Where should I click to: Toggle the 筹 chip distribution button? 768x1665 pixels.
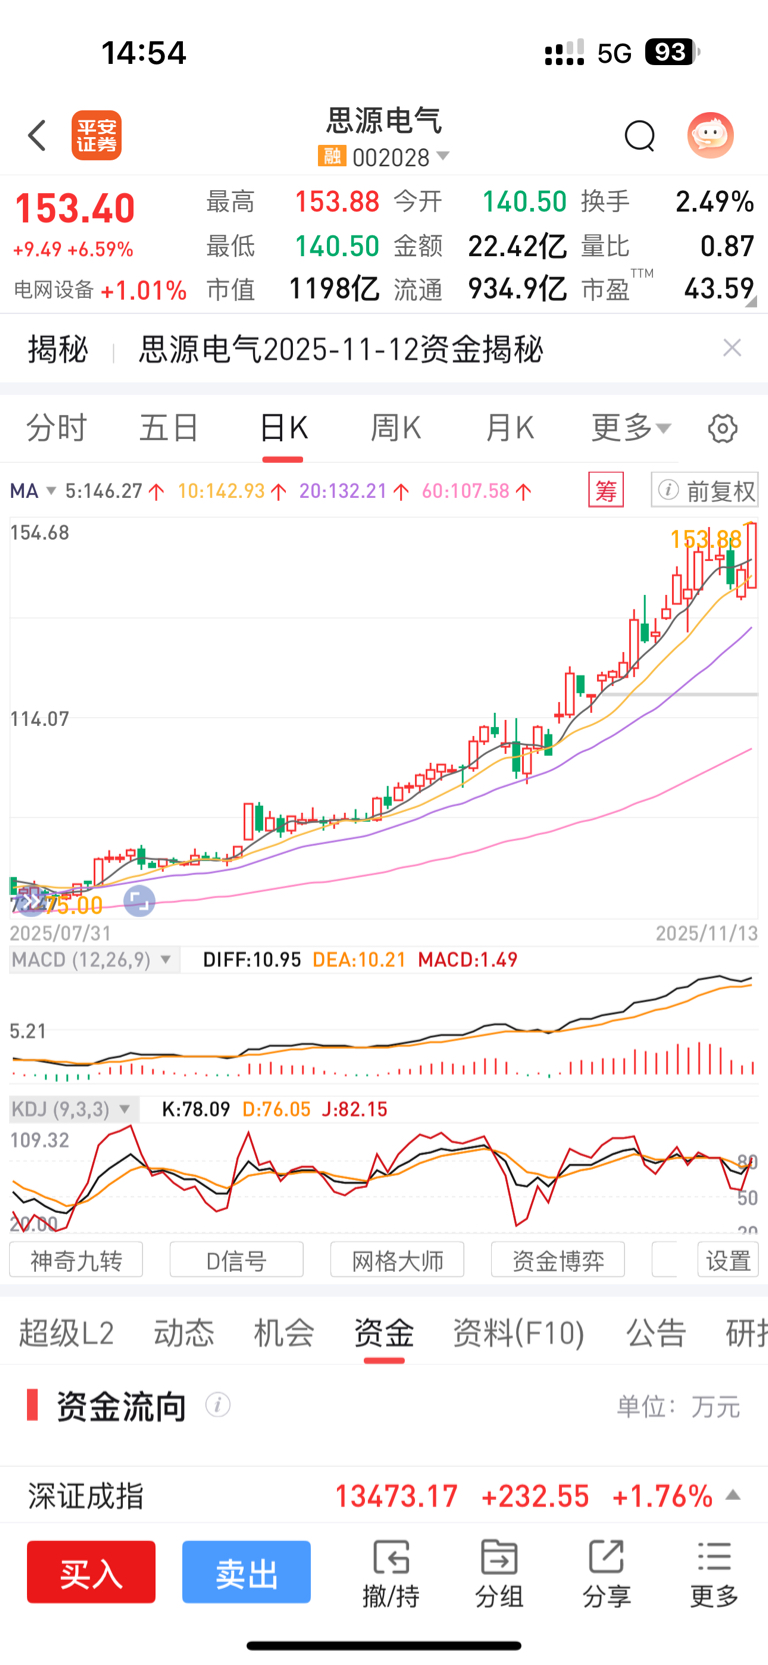pos(606,491)
